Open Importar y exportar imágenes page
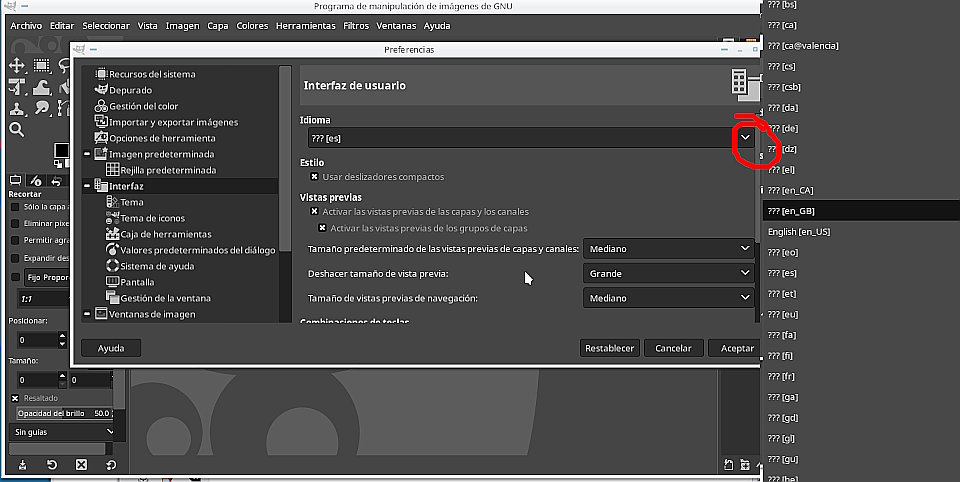960x482 pixels. coord(166,122)
